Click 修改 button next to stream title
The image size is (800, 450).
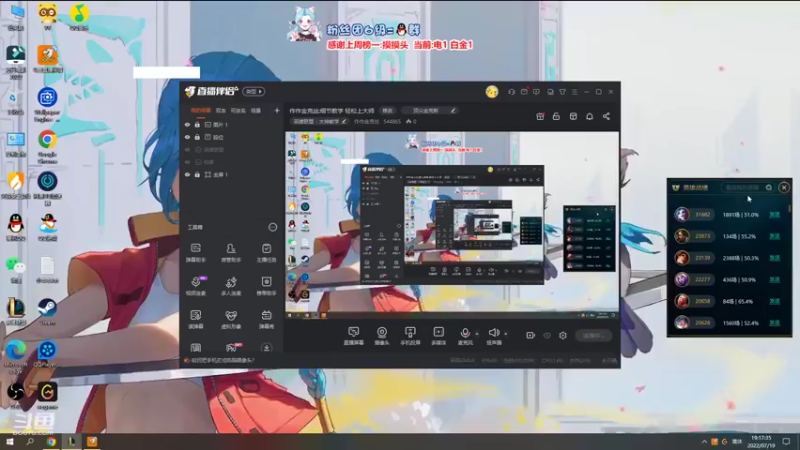(x=388, y=110)
